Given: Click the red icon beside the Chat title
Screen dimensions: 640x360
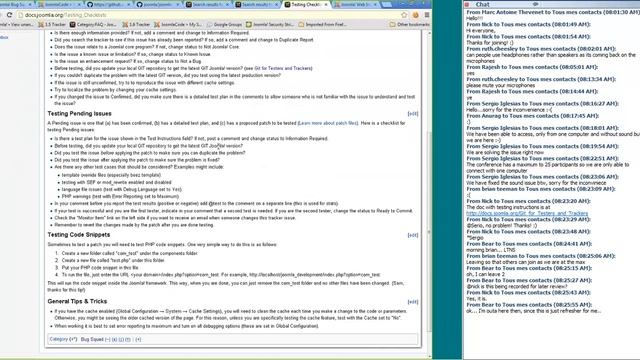Looking at the screenshot, I should pyautogui.click(x=467, y=4).
